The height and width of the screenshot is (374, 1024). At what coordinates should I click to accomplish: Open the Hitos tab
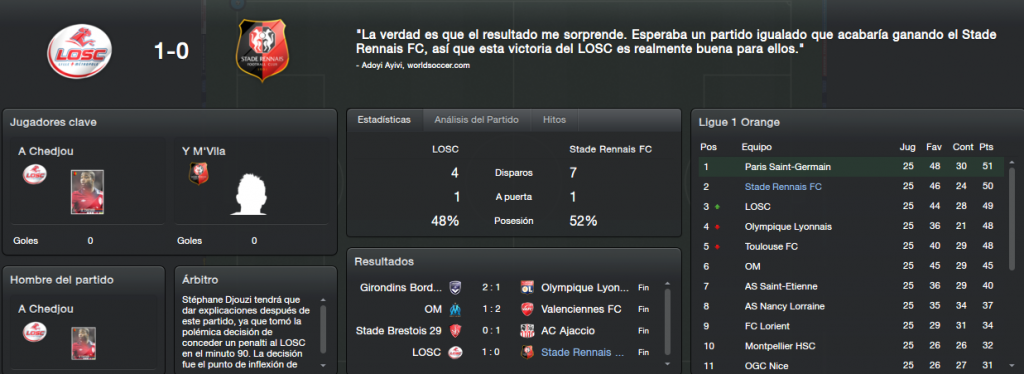553,120
